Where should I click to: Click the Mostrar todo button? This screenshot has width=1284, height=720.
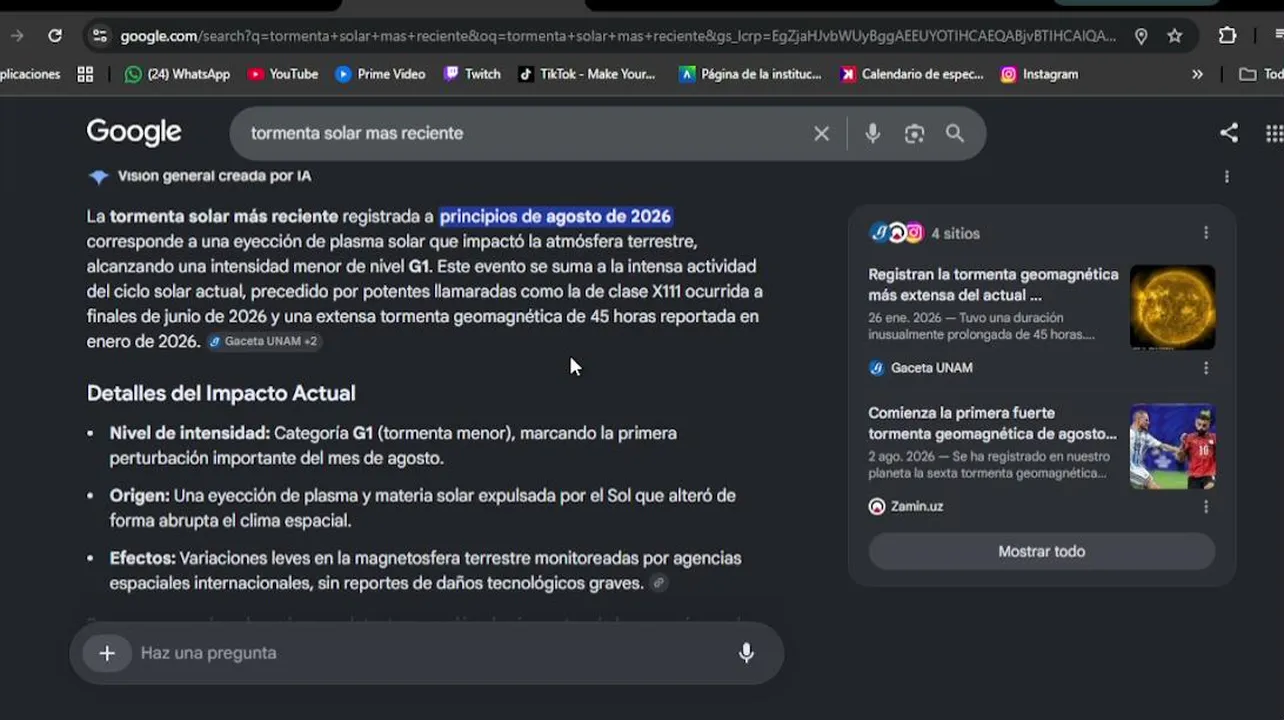click(x=1042, y=551)
